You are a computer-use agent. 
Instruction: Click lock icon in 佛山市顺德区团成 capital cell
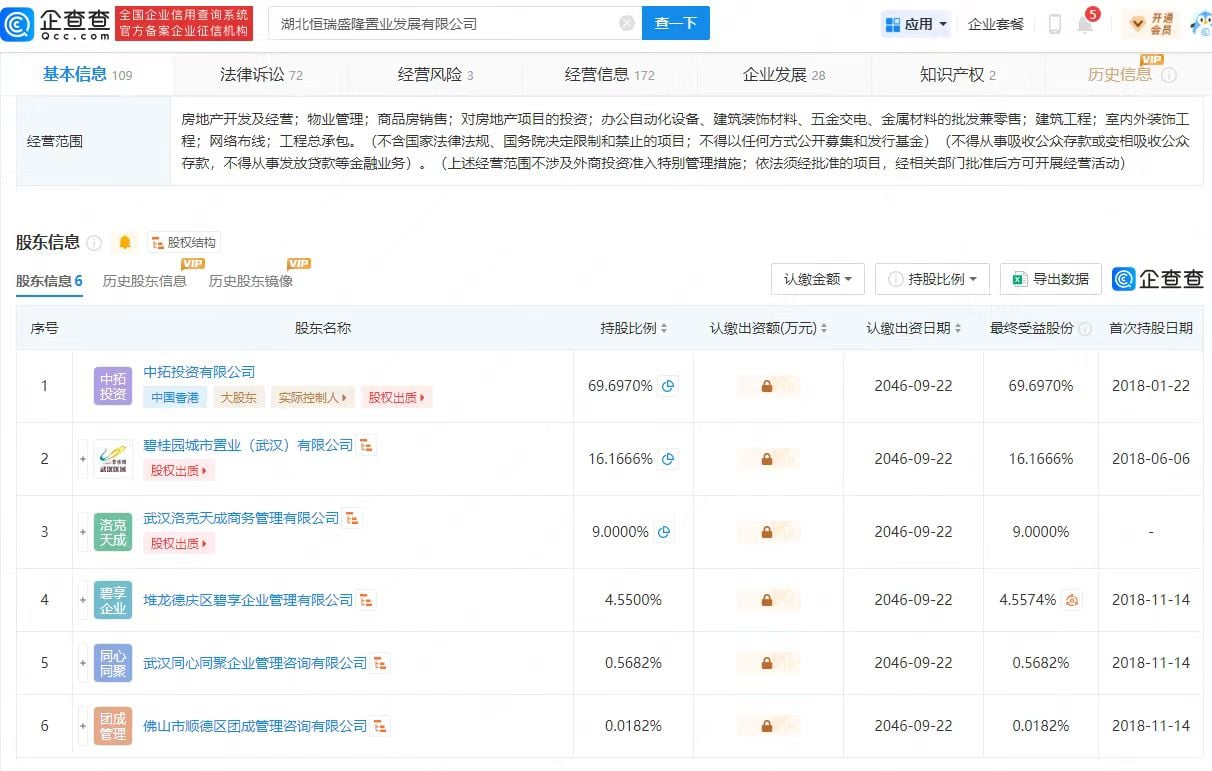point(767,726)
